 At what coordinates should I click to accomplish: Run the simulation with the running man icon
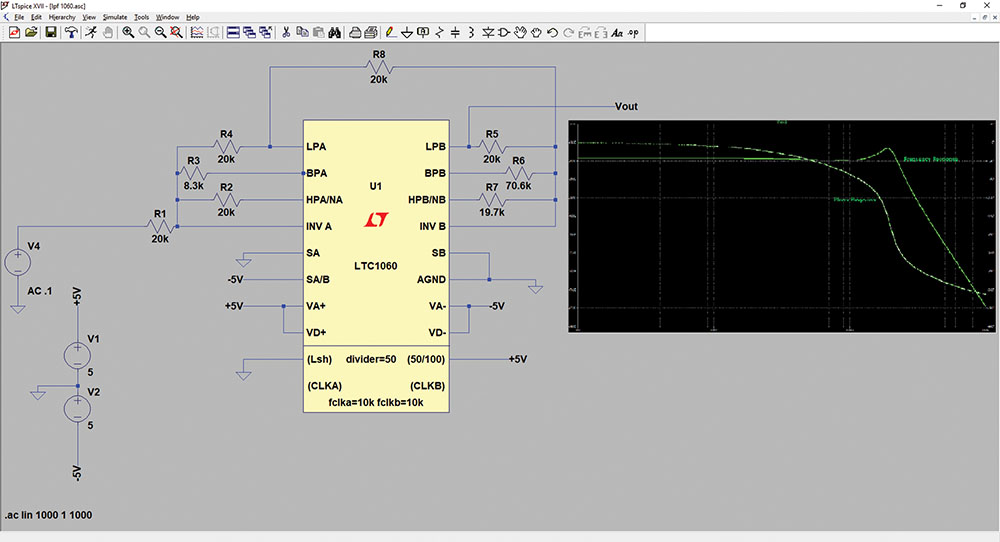(91, 33)
